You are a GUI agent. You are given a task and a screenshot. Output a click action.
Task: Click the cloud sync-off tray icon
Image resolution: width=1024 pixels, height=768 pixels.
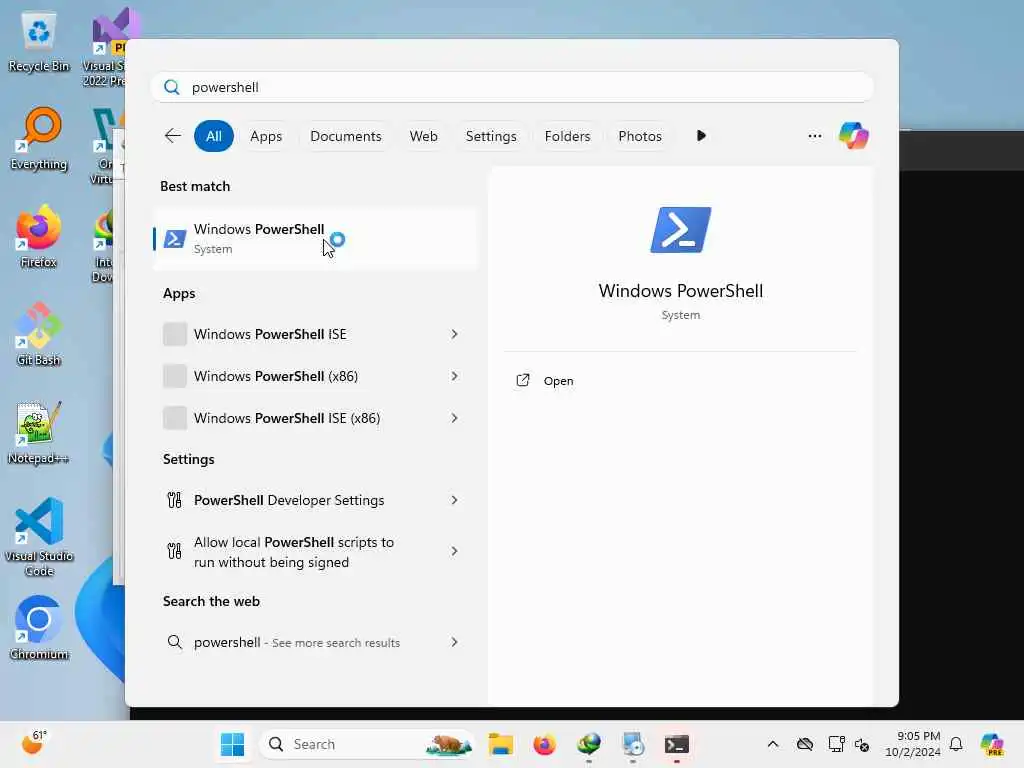click(x=805, y=744)
